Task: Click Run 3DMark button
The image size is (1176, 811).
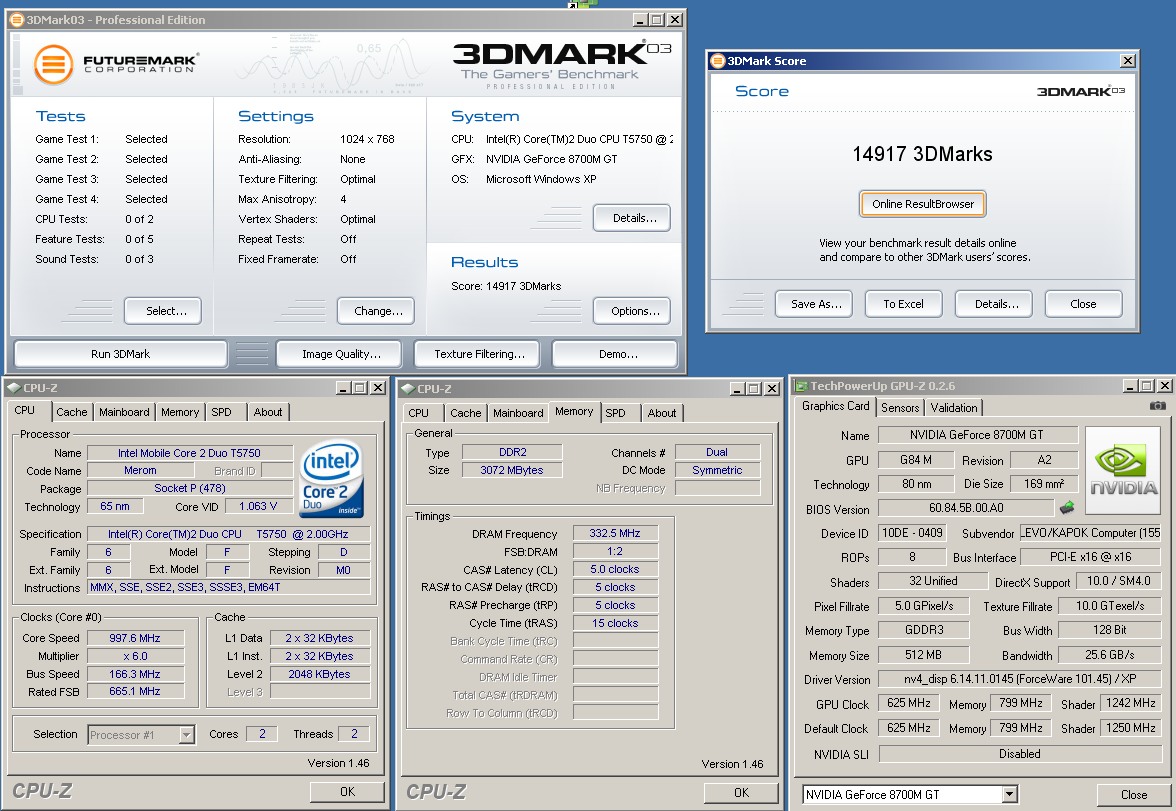Action: click(121, 354)
